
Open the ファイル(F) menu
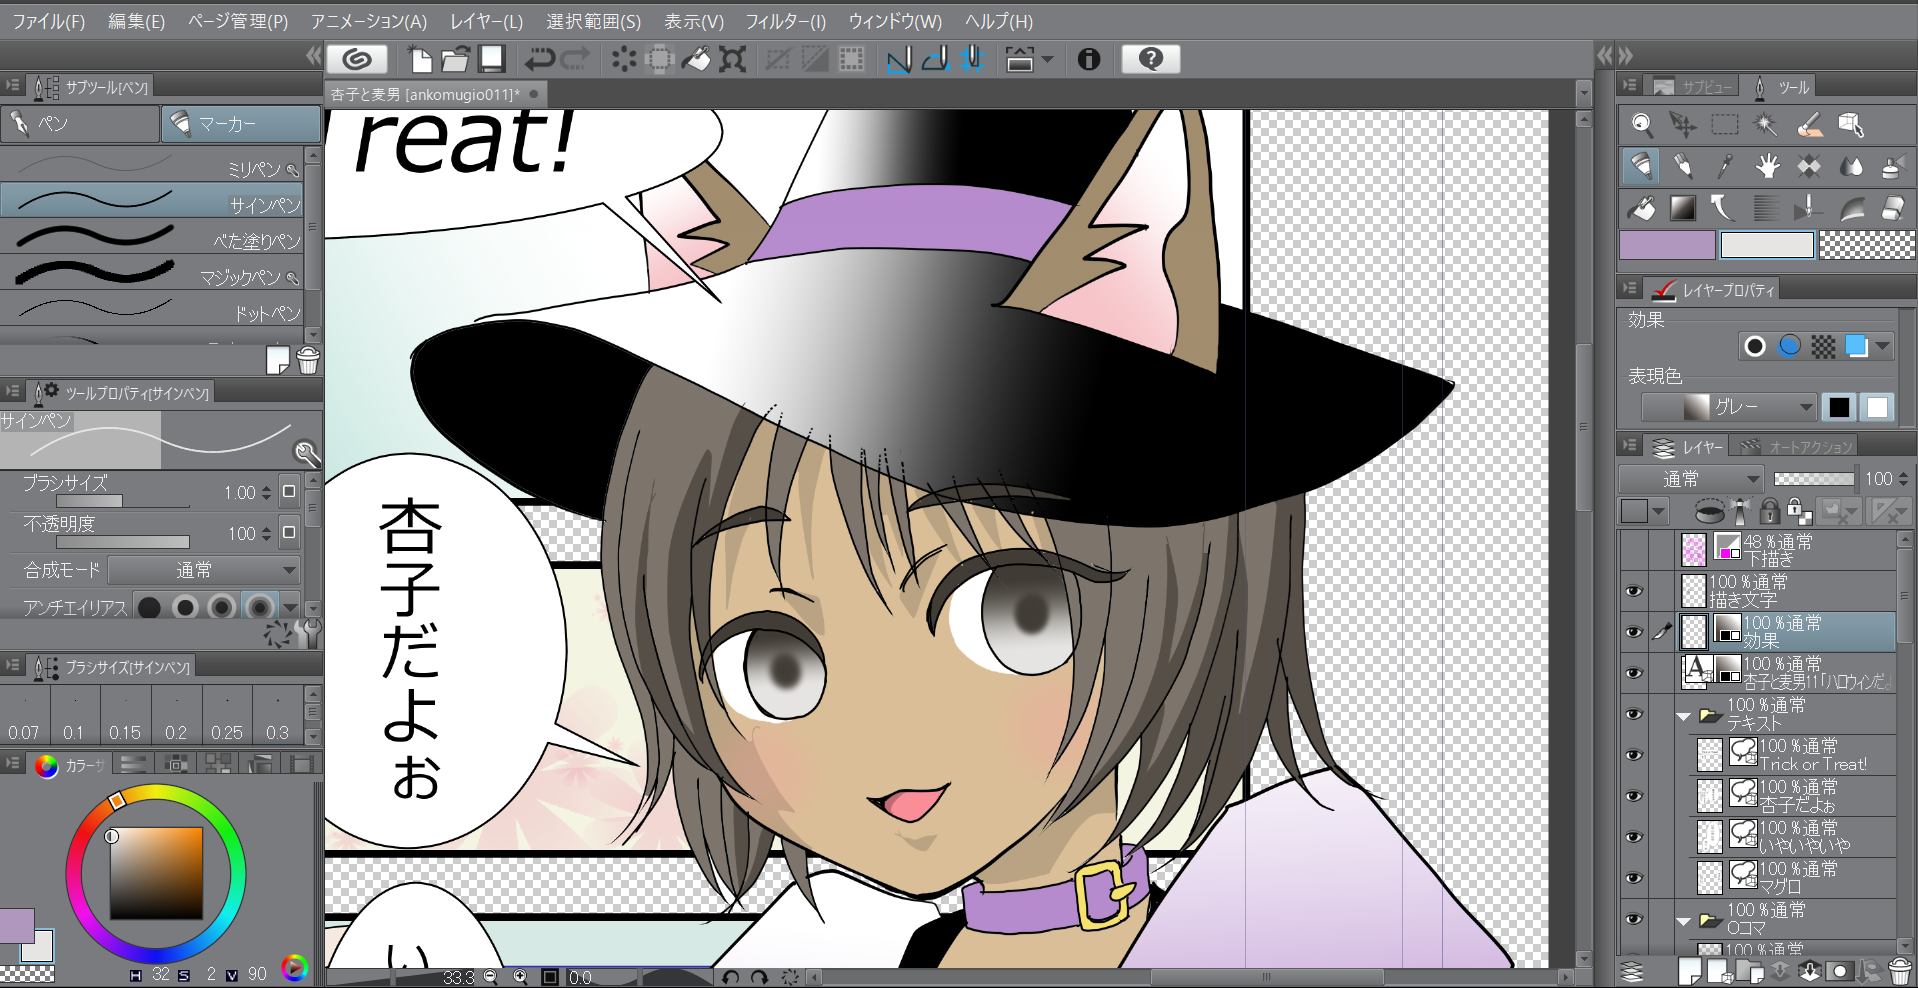[x=48, y=21]
